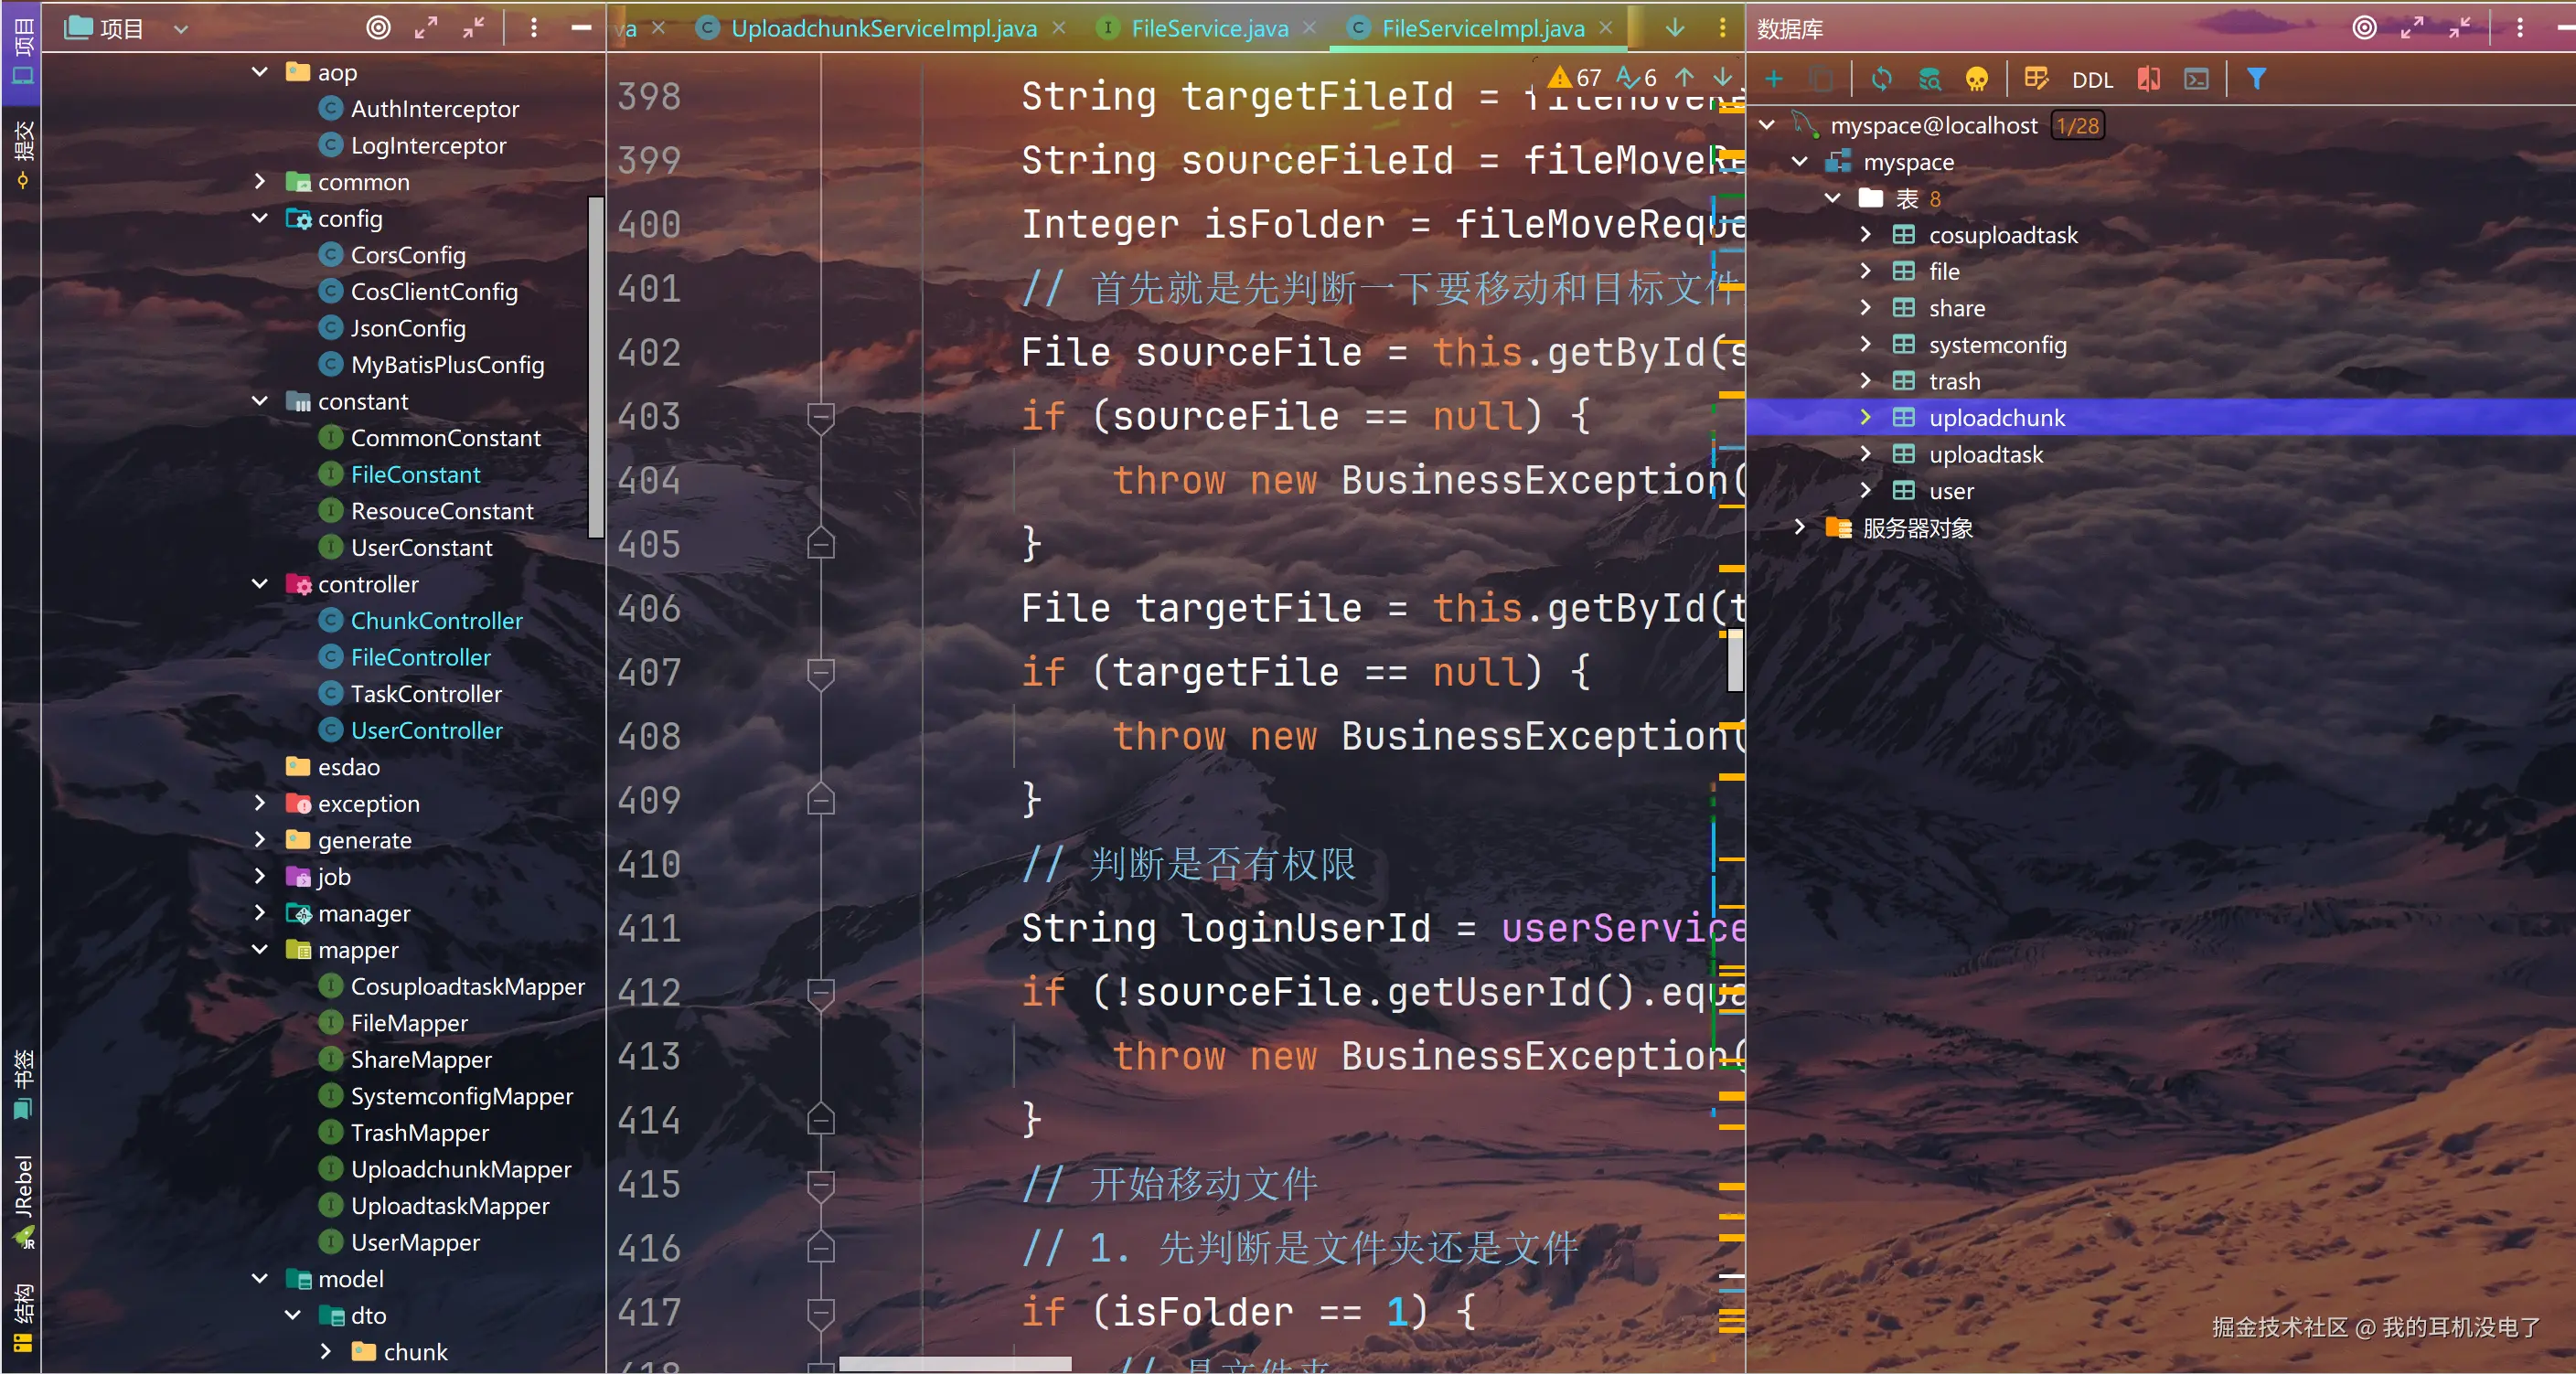The image size is (2576, 1374).
Task: Expand the 服务器对象 node
Action: pyautogui.click(x=1800, y=528)
